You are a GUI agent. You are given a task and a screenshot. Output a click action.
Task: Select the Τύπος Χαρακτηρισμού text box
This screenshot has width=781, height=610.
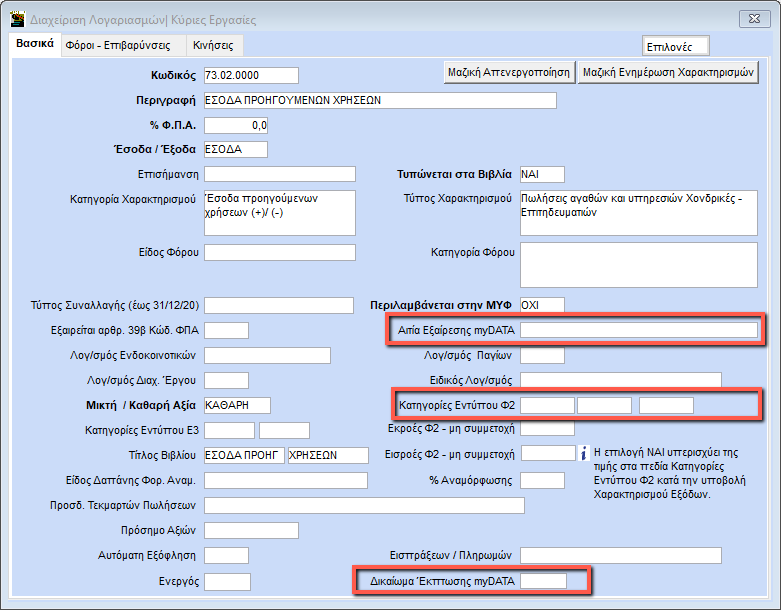(x=638, y=212)
